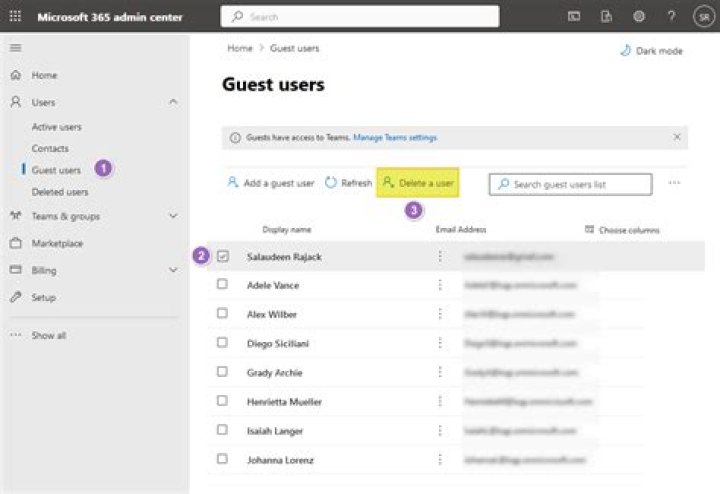Go to Home in sidebar

pos(45,75)
